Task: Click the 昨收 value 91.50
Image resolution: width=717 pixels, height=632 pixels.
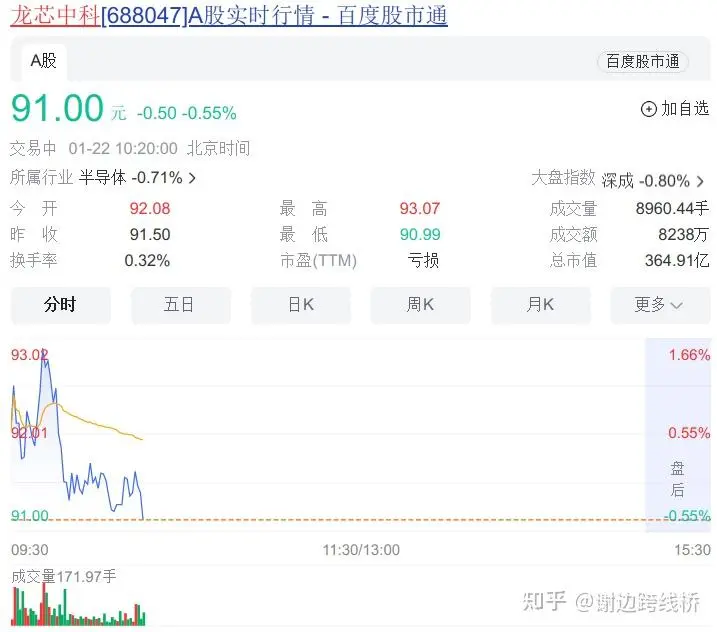Action: point(150,235)
